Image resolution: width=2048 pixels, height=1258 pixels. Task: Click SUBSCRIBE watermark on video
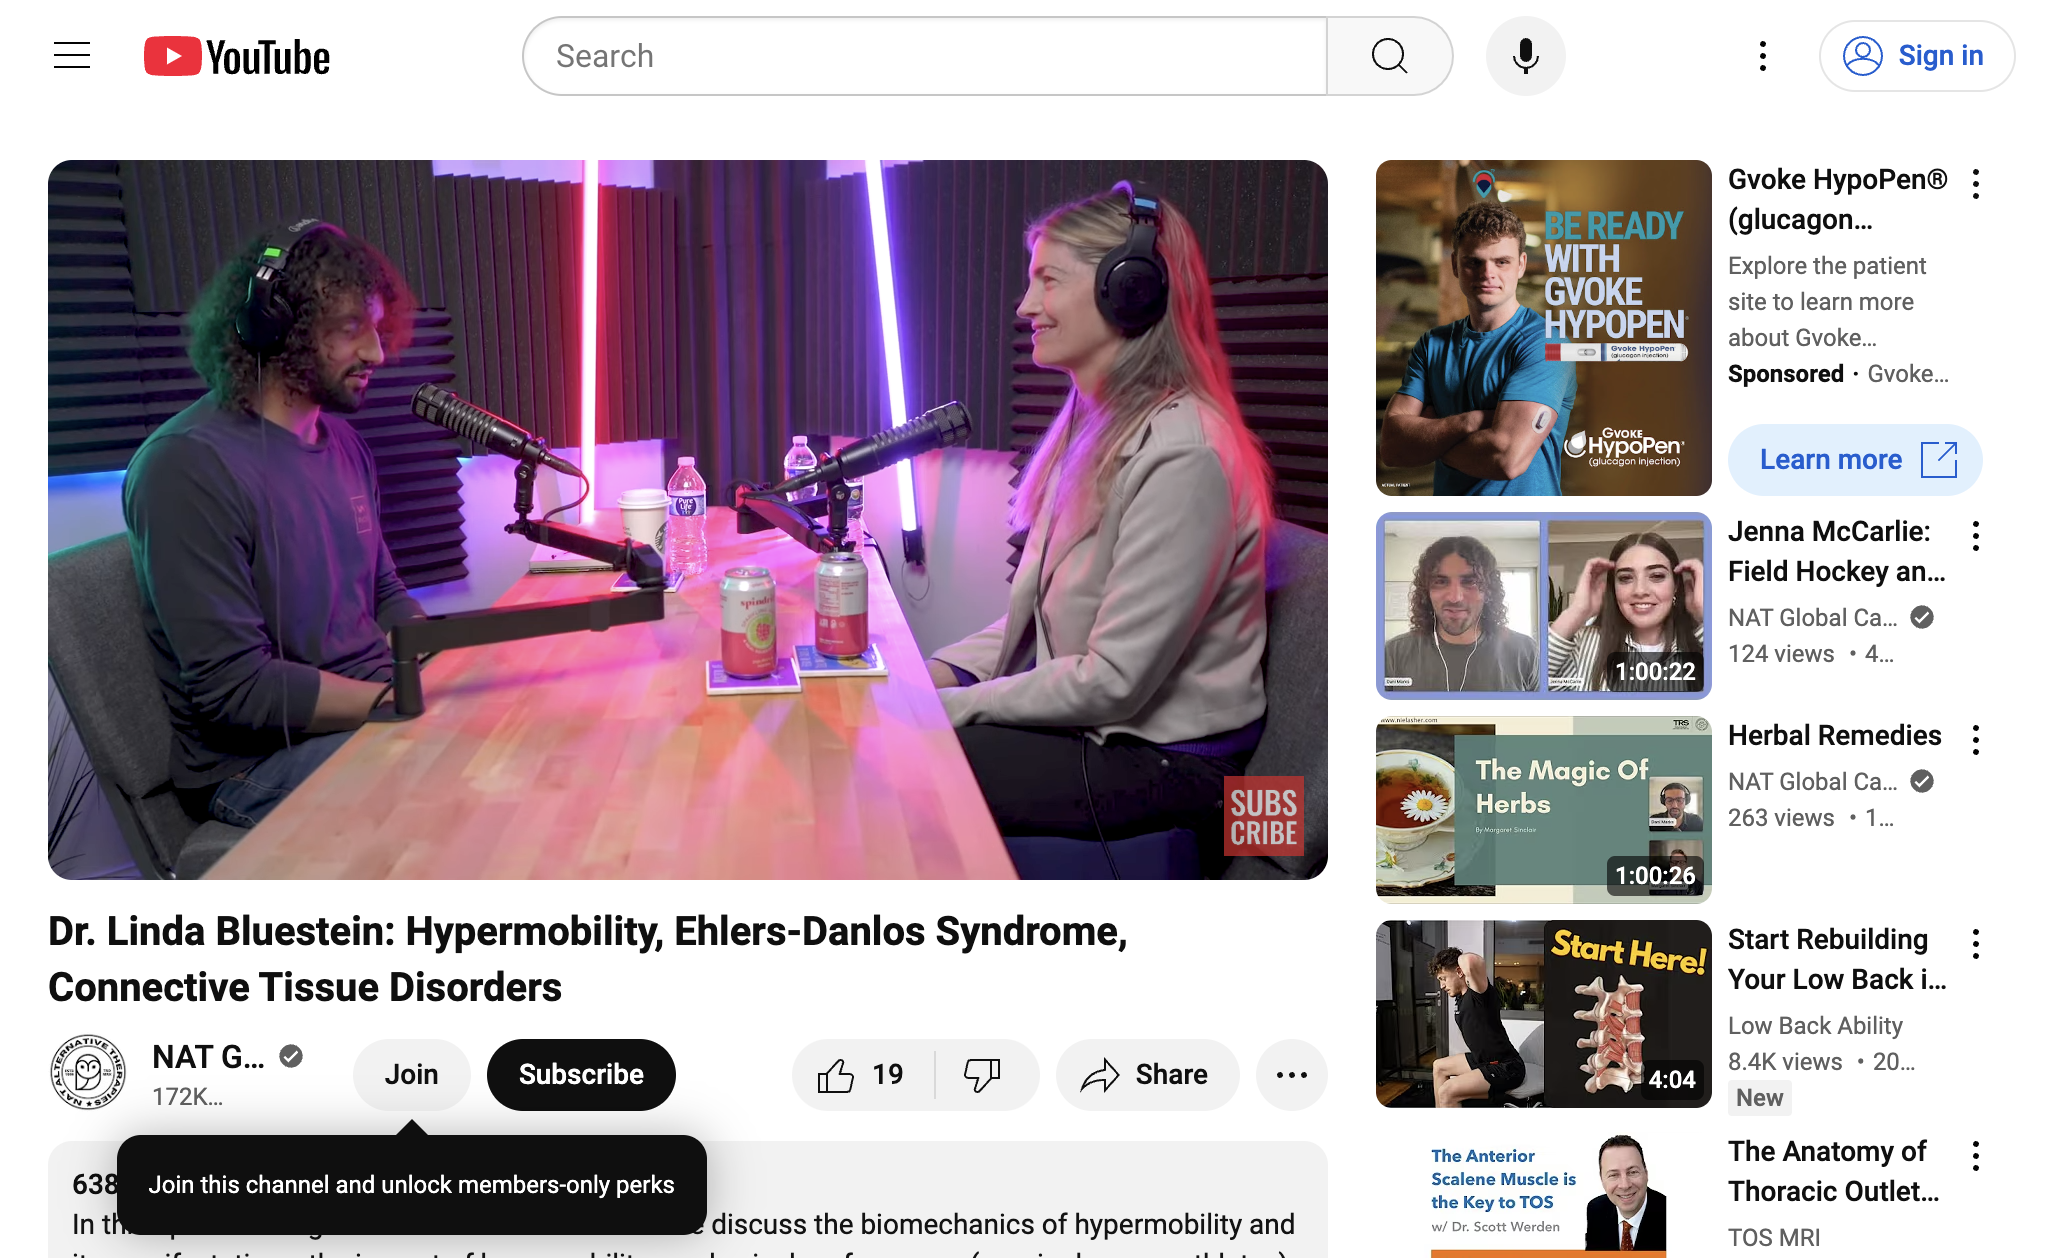[1263, 816]
